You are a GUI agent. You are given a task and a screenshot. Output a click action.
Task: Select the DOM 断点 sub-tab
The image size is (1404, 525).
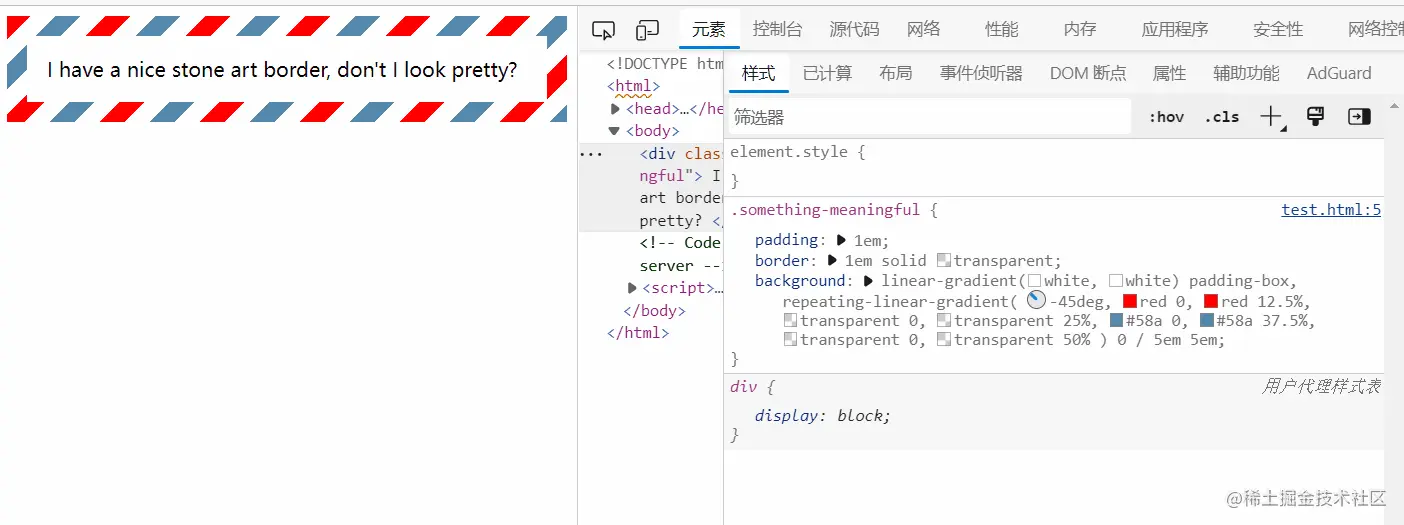pyautogui.click(x=1088, y=73)
